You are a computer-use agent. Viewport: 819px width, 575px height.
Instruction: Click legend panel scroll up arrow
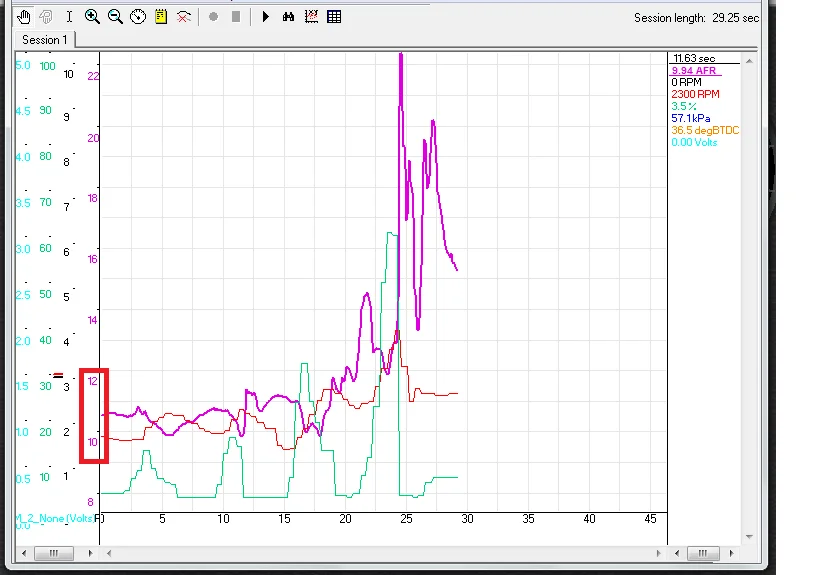(750, 61)
